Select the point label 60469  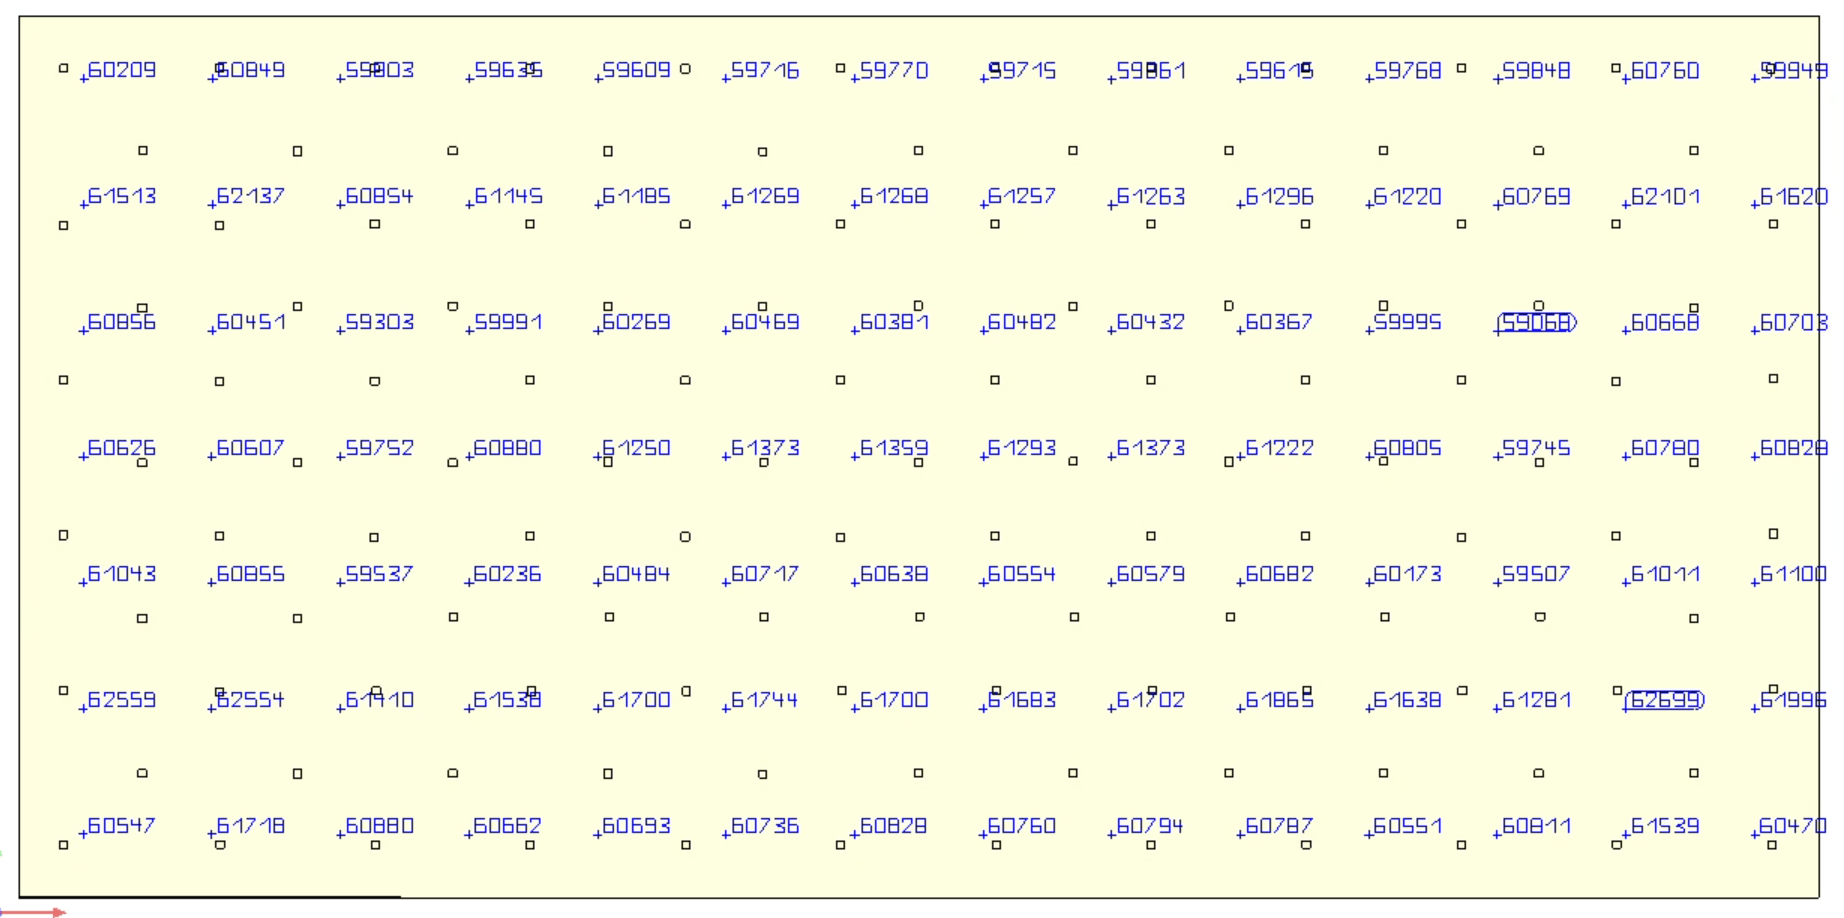765,322
